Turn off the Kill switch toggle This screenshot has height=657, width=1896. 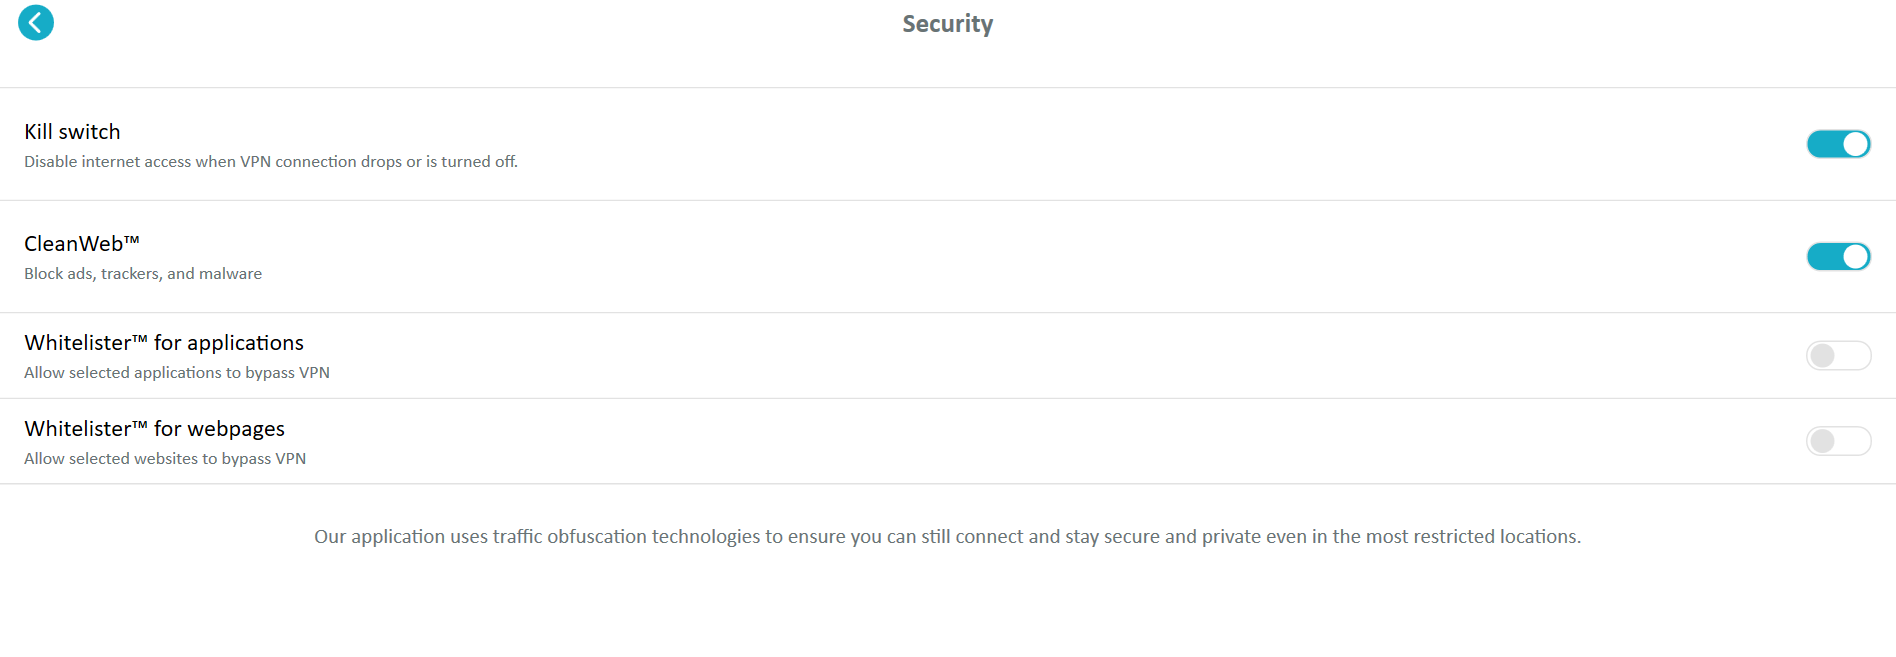[1838, 144]
